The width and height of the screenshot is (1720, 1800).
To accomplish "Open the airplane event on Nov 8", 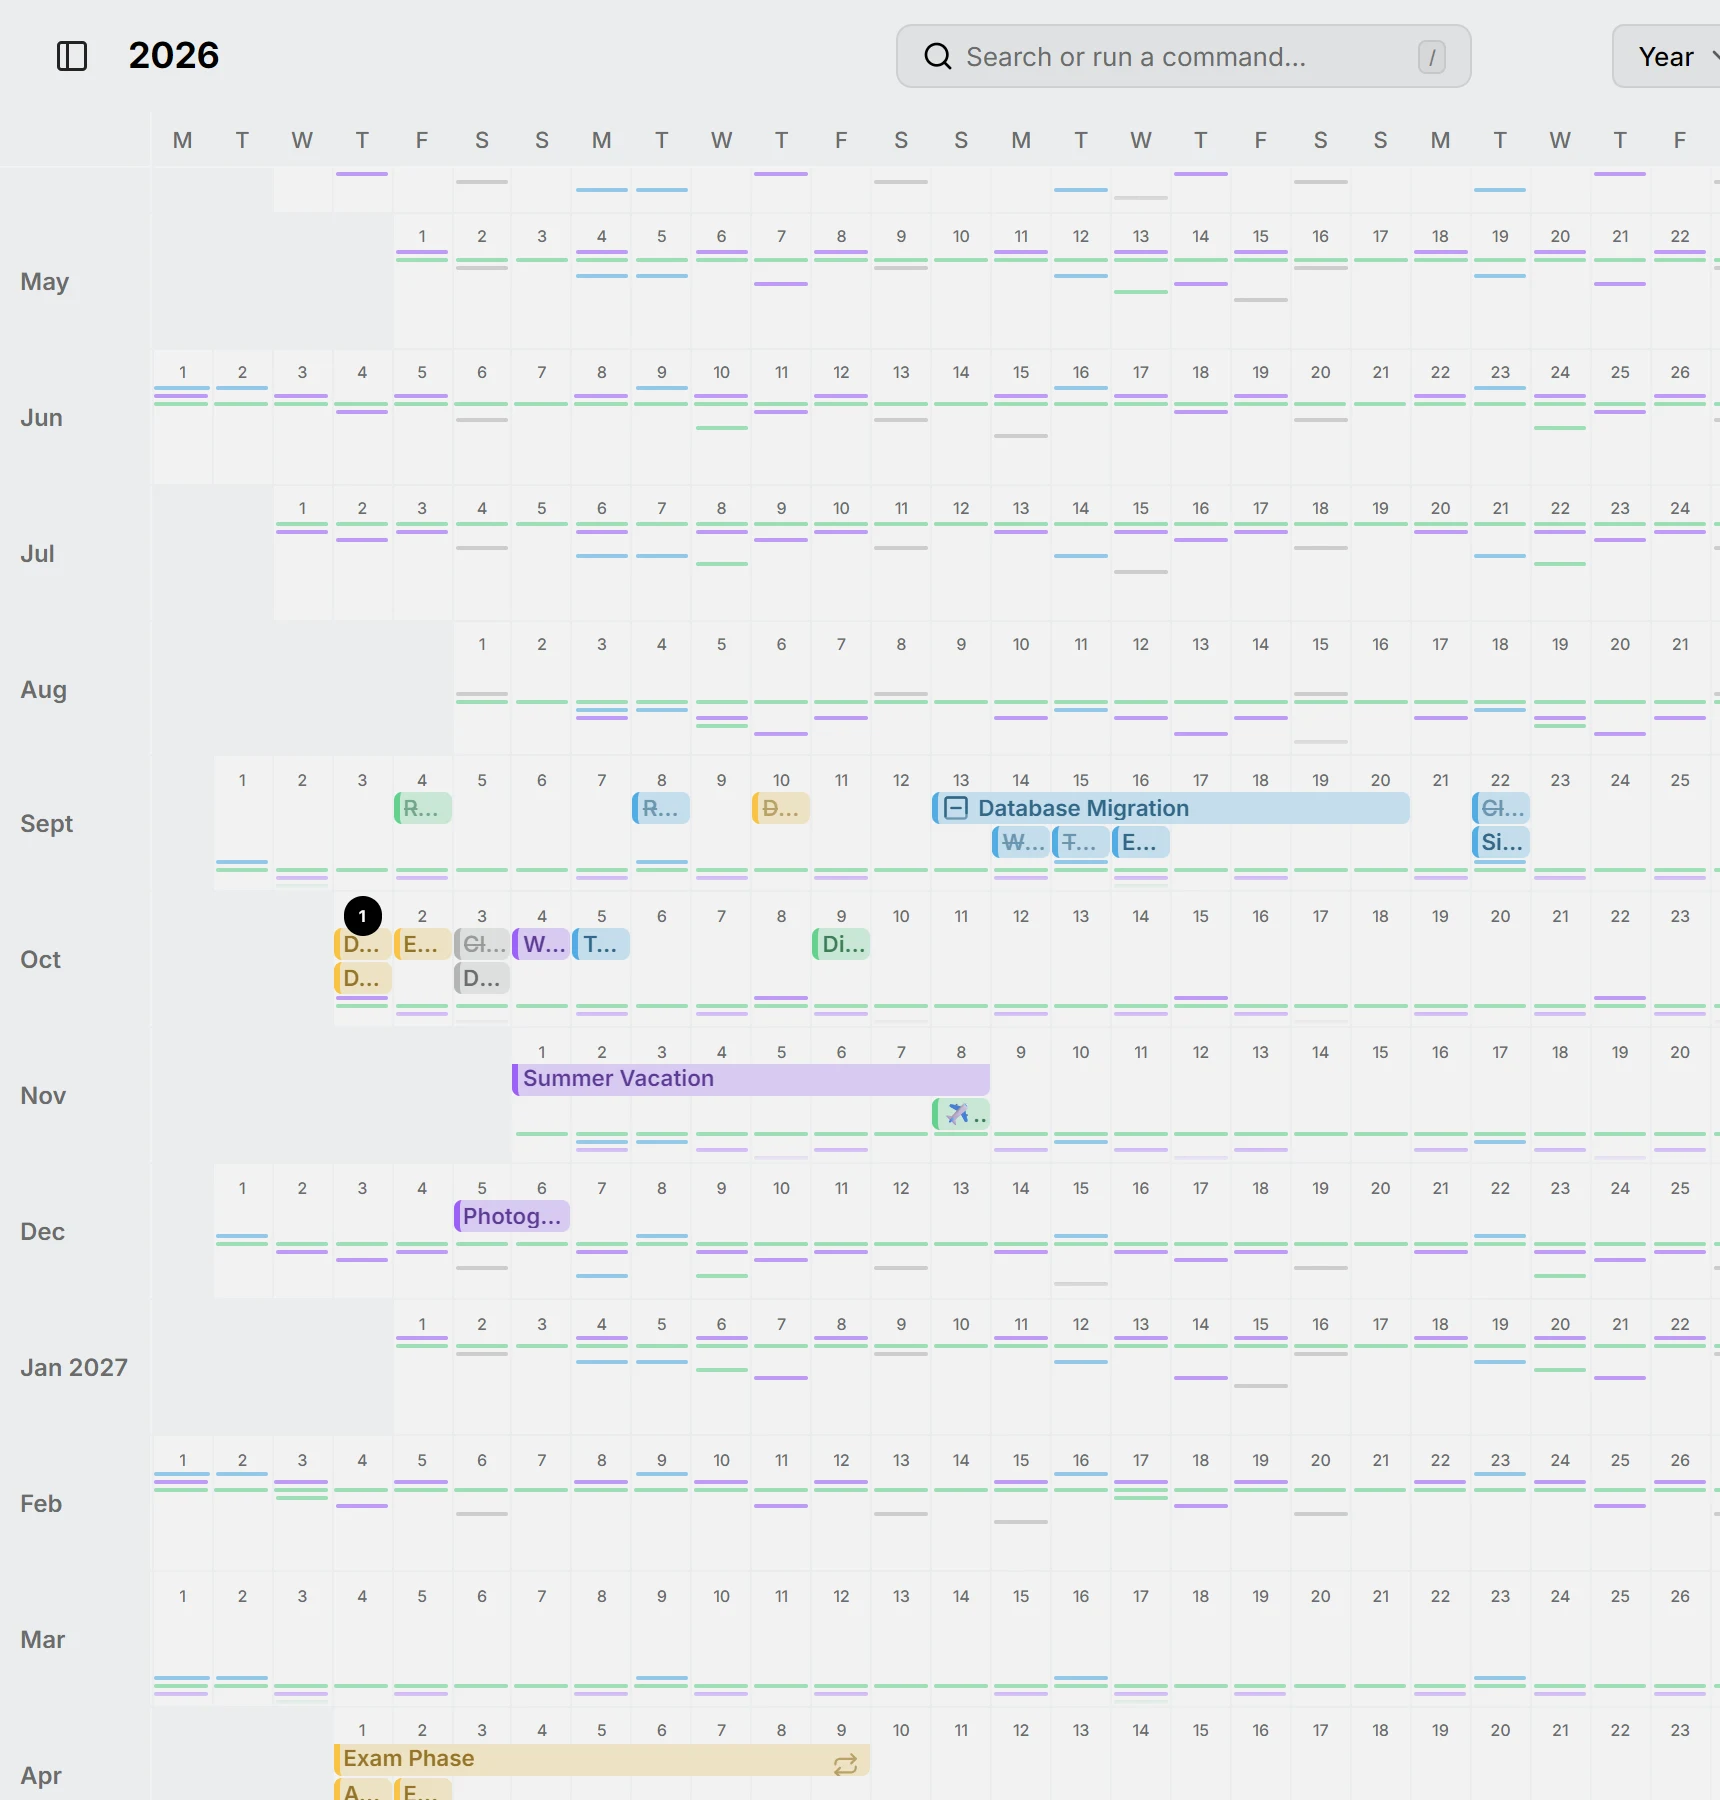I will pyautogui.click(x=961, y=1114).
